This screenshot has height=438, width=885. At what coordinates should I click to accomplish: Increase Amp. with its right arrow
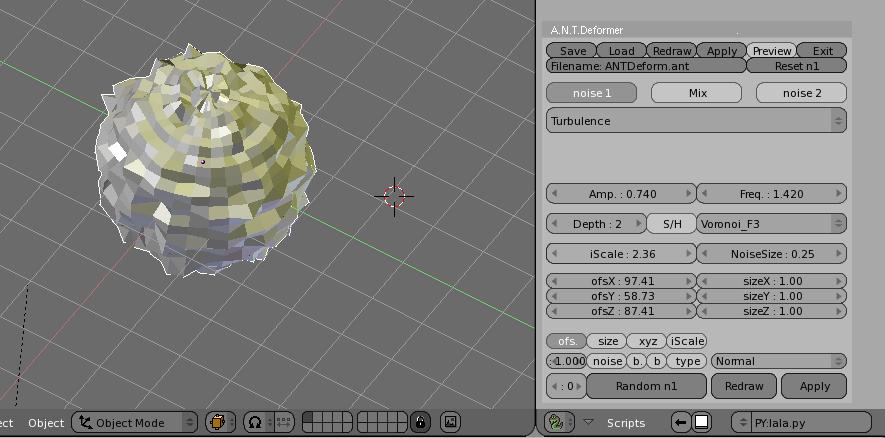tap(689, 194)
